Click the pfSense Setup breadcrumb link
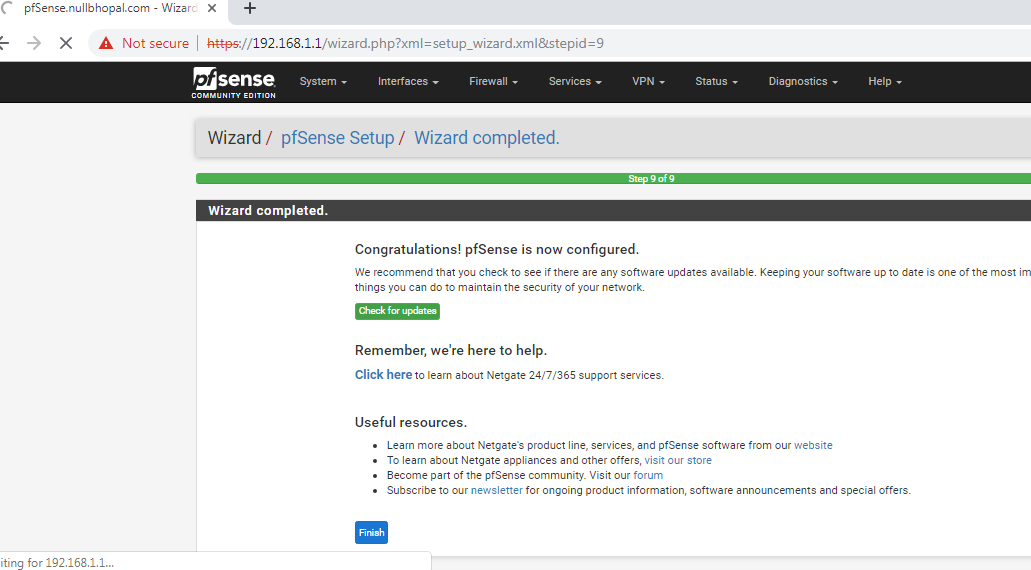The height and width of the screenshot is (570, 1031). coord(337,138)
